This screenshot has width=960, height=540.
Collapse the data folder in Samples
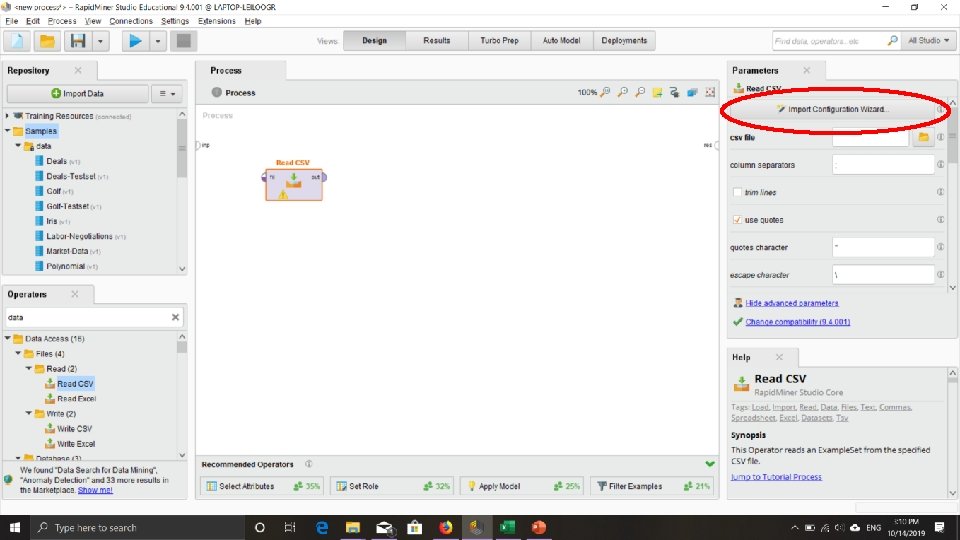coord(18,146)
